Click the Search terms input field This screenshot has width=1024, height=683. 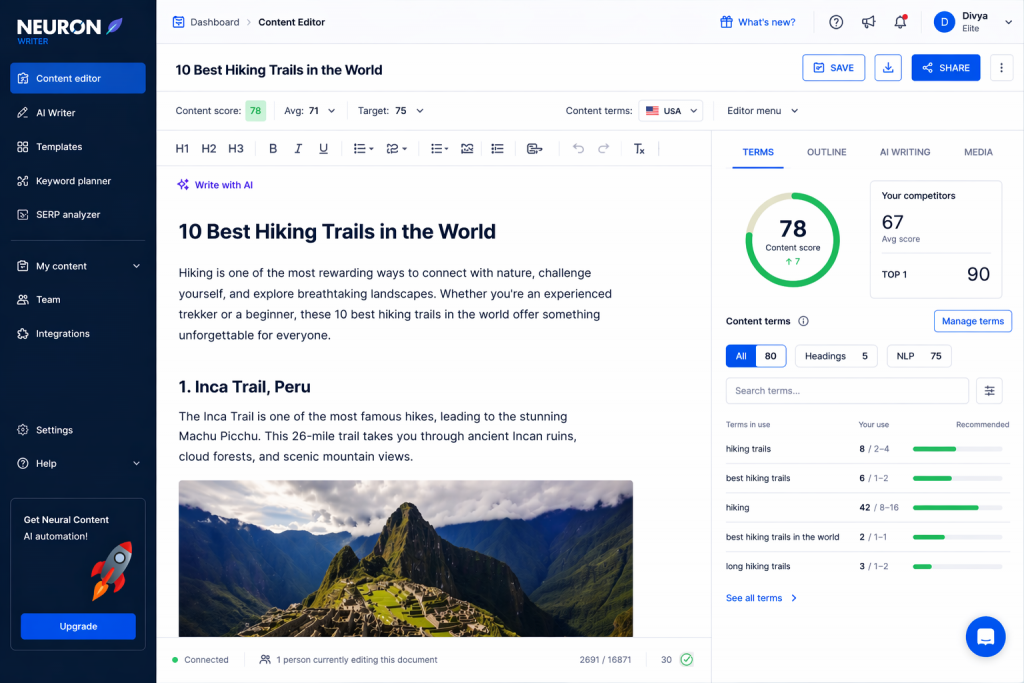point(846,391)
